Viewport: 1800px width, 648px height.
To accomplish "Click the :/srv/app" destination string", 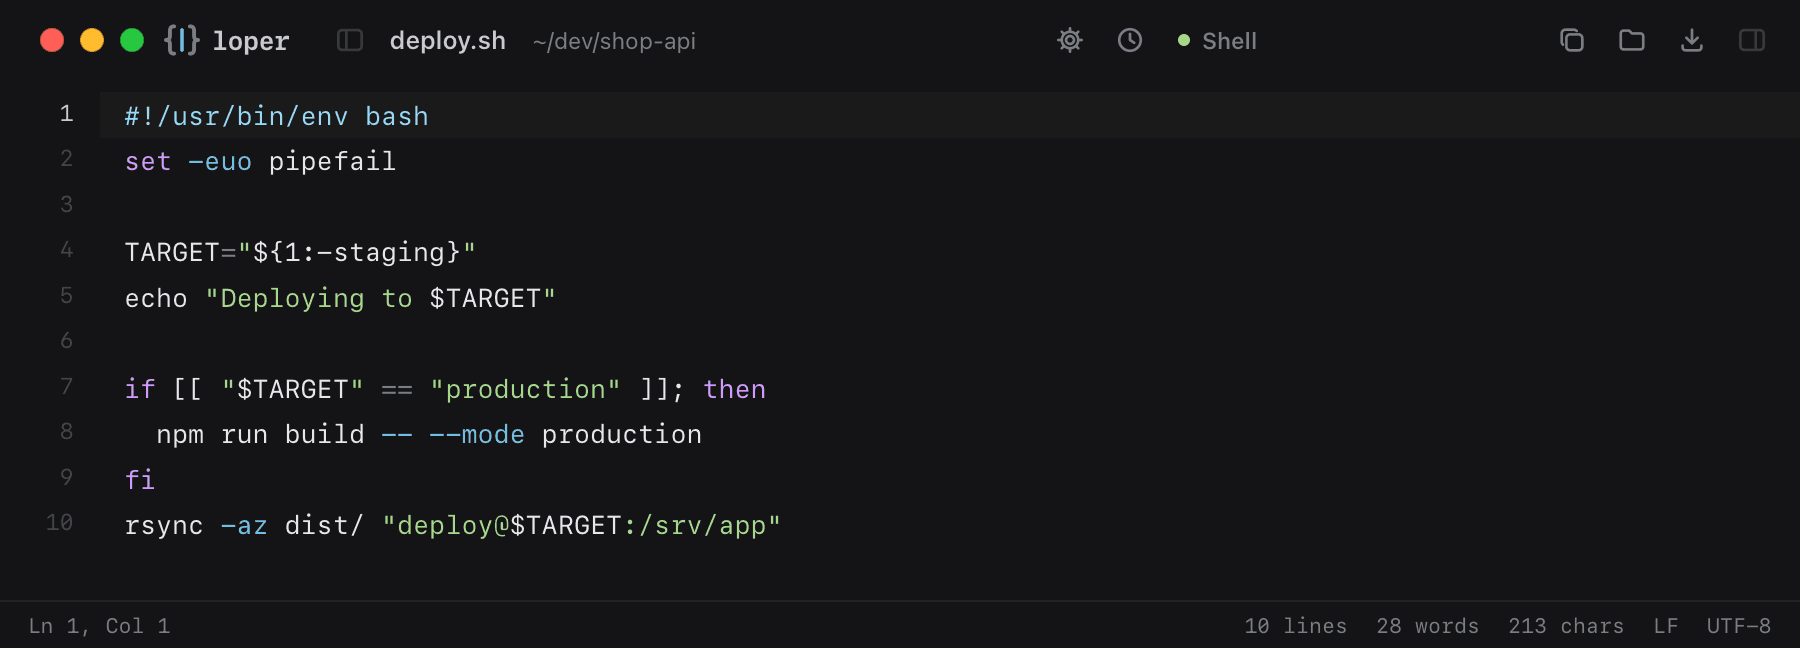I will 702,525.
